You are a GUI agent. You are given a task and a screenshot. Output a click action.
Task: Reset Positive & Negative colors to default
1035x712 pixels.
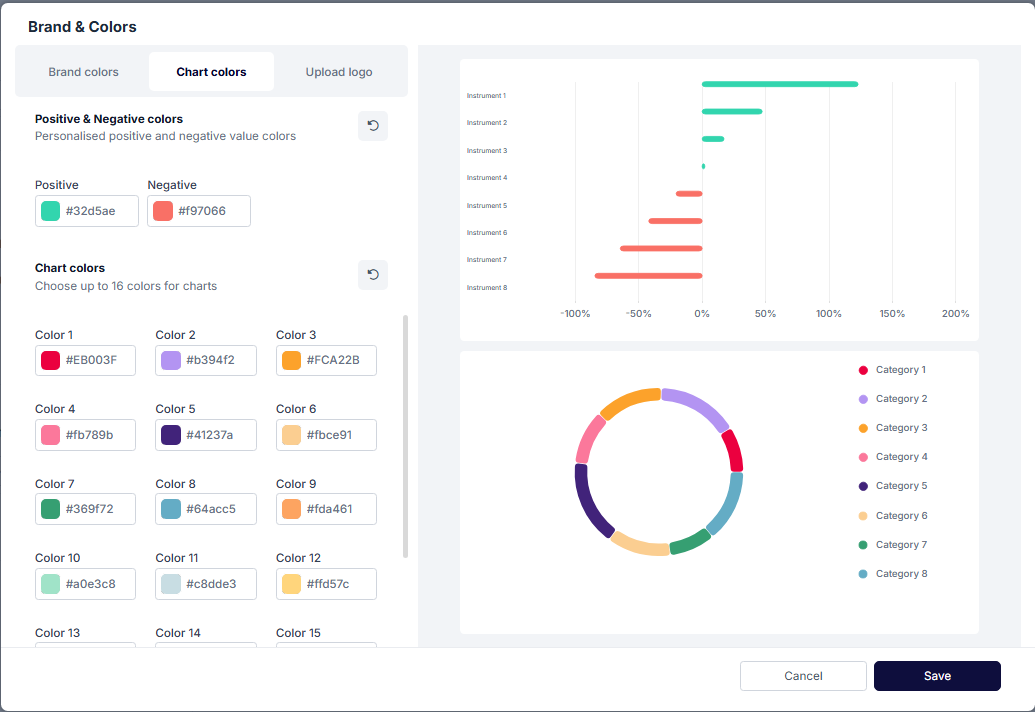tap(372, 126)
